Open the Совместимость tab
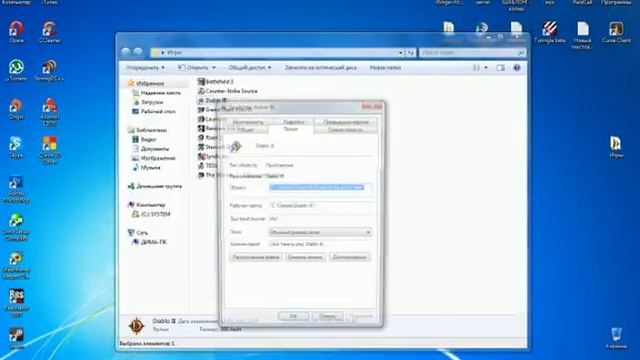This screenshot has width=640, height=360. click(346, 129)
